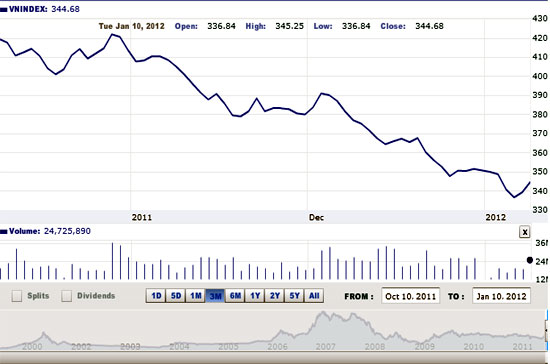Enable the Dividends checkbox
Viewport: 550px width, 364px height.
[x=66, y=296]
